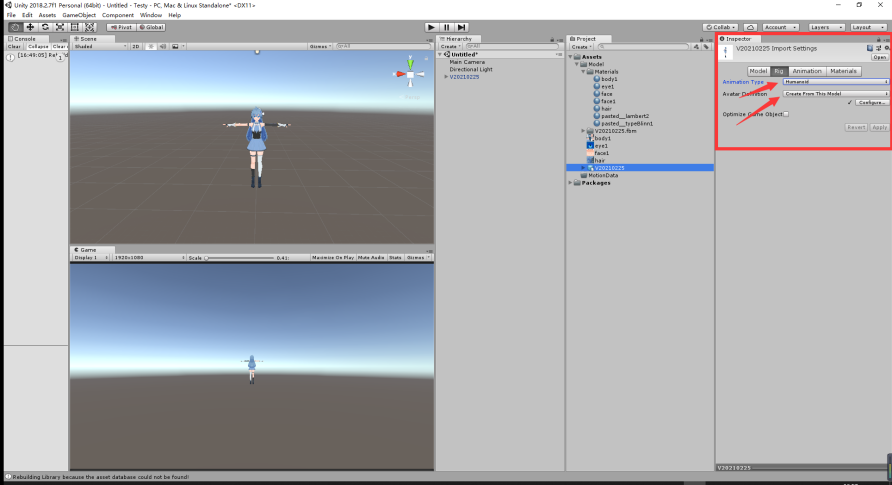Click the Revert button
892x485 pixels.
(x=856, y=127)
